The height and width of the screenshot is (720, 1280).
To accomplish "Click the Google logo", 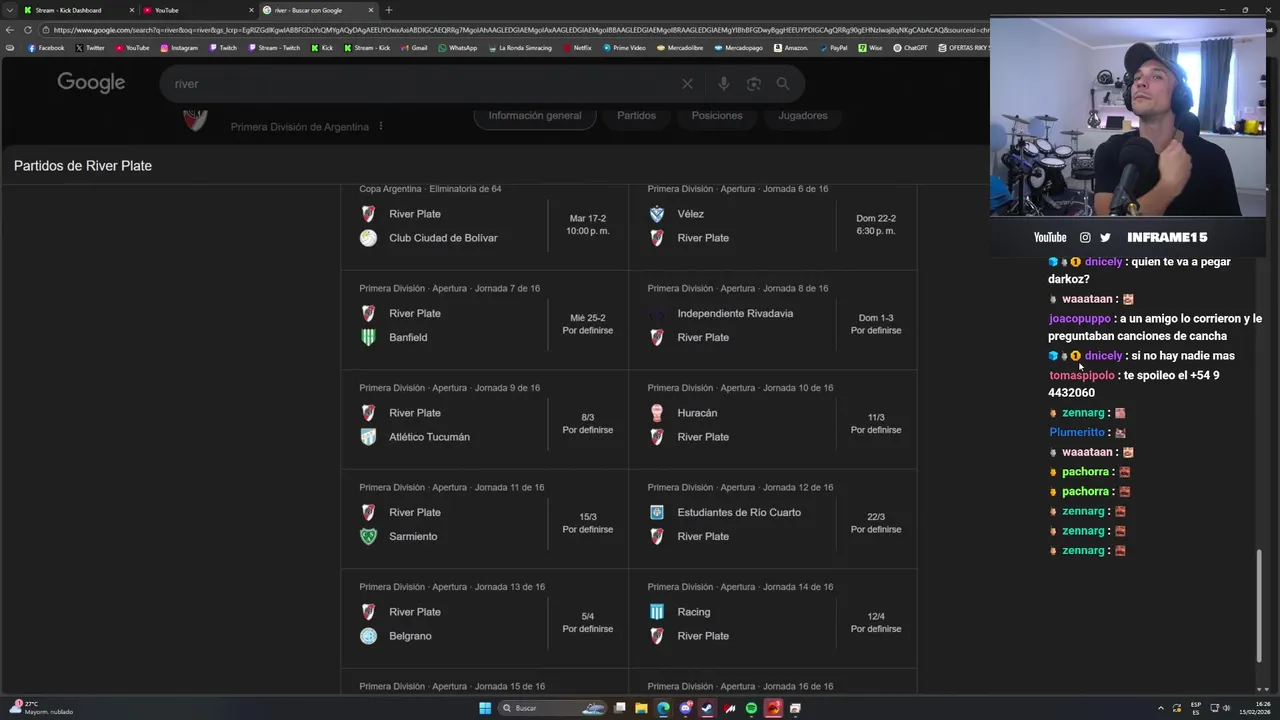I will pyautogui.click(x=91, y=83).
